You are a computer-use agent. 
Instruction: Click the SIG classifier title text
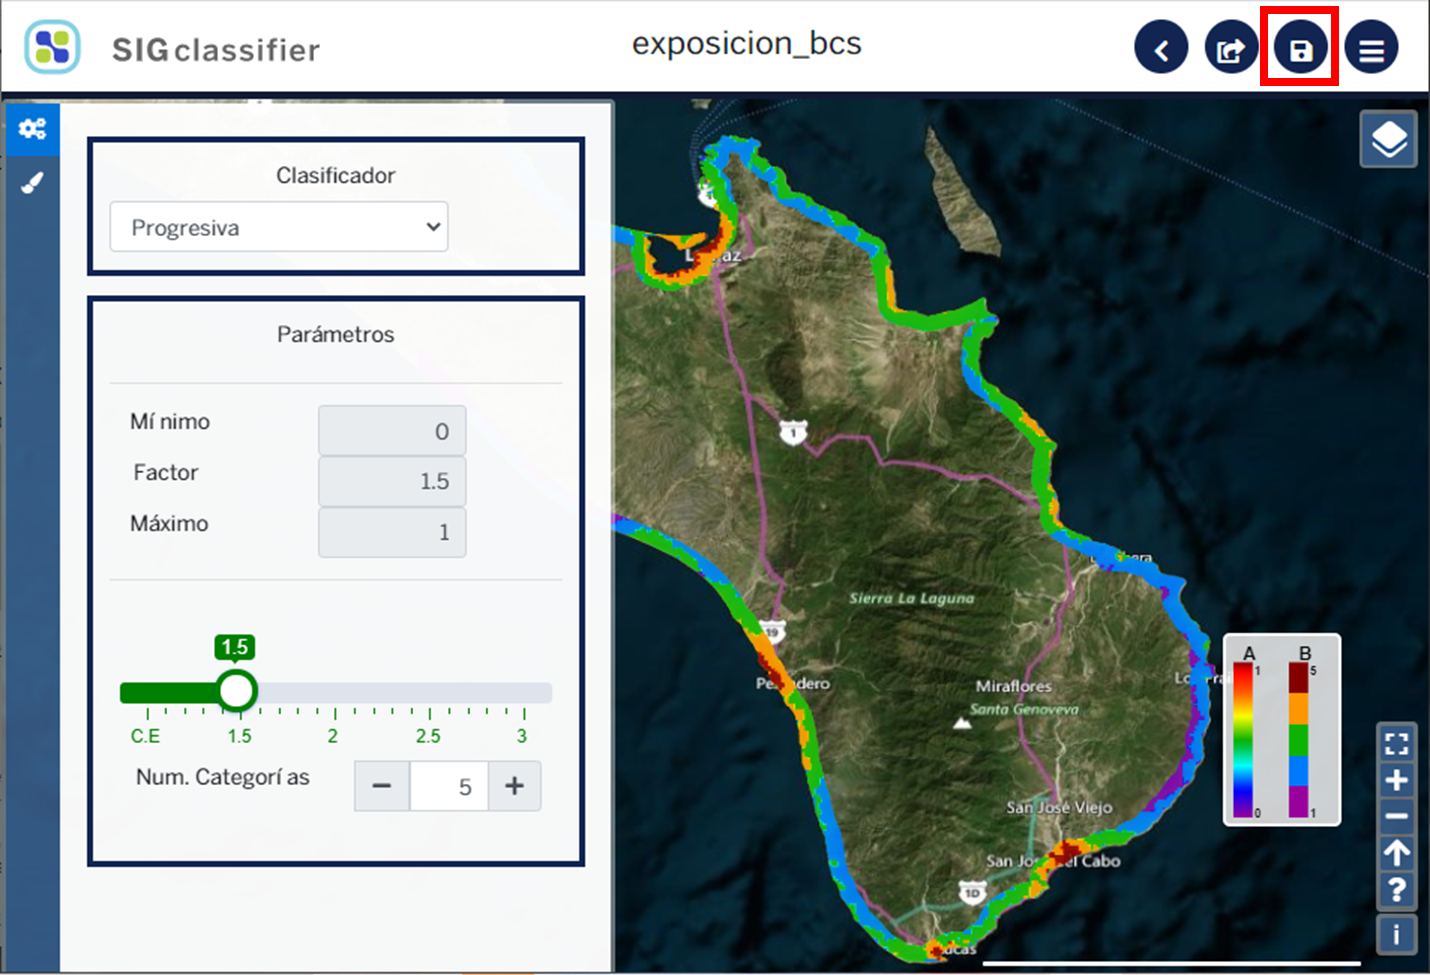pos(215,49)
